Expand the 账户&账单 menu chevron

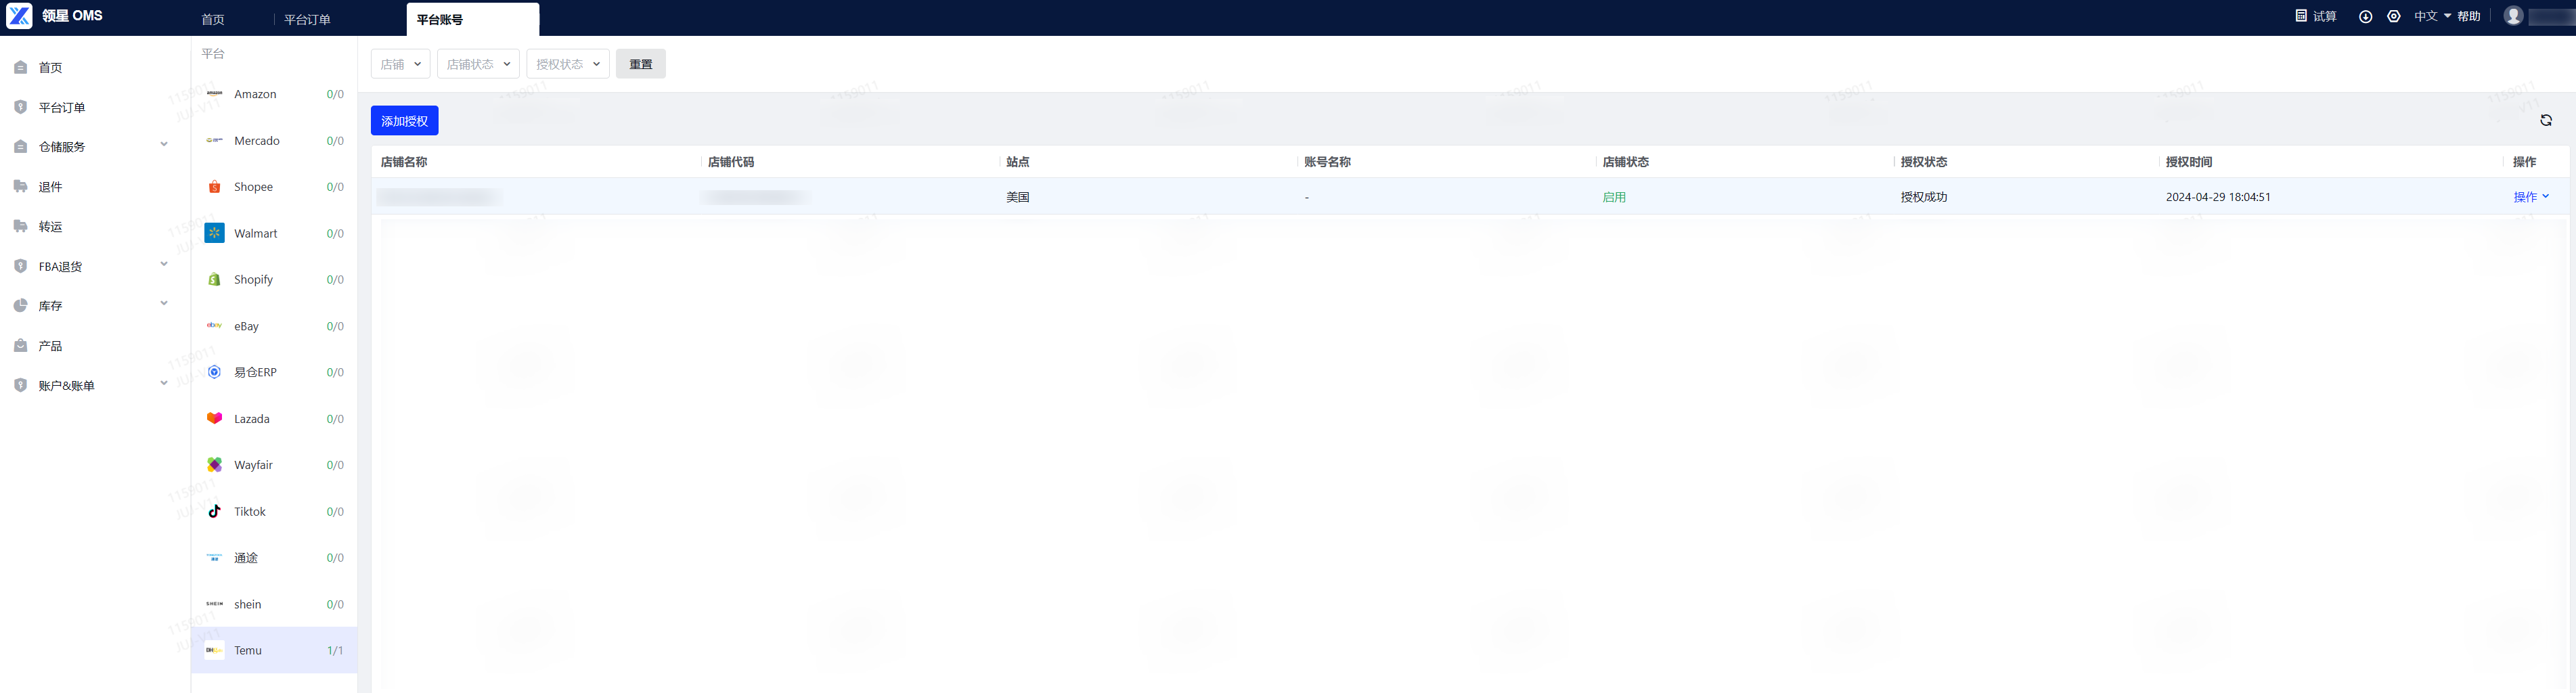[164, 383]
